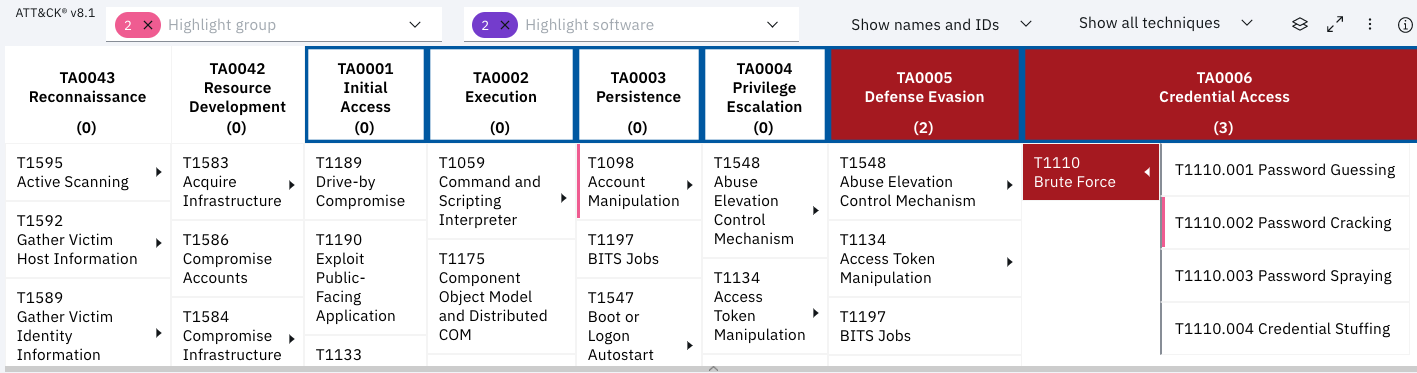The width and height of the screenshot is (1417, 373).
Task: Expand the matrix to fullscreen view
Action: [x=1334, y=25]
